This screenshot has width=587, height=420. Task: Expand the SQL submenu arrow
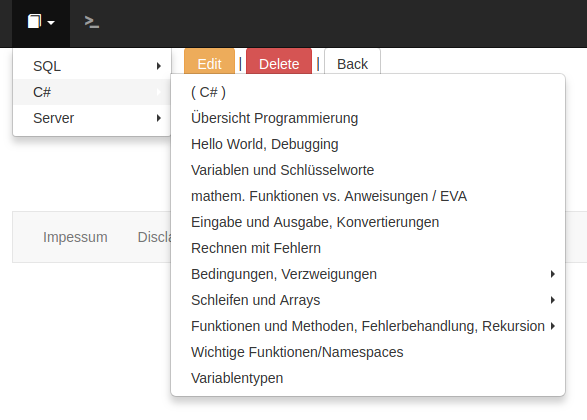click(x=159, y=66)
